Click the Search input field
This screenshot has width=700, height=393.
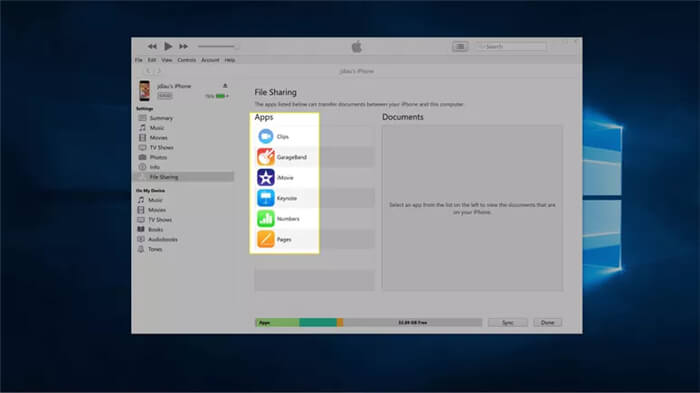512,46
